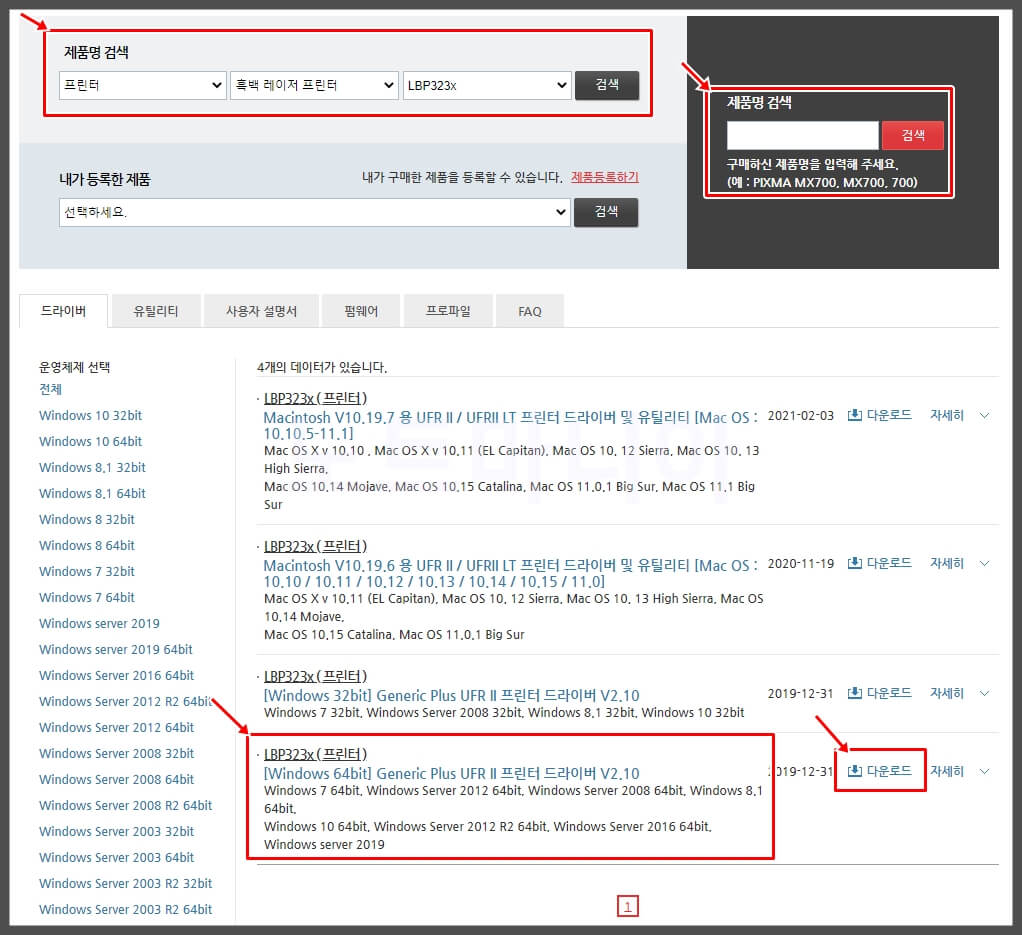This screenshot has height=935, width=1022.
Task: Switch to the 펌웨어 tab
Action: (x=360, y=311)
